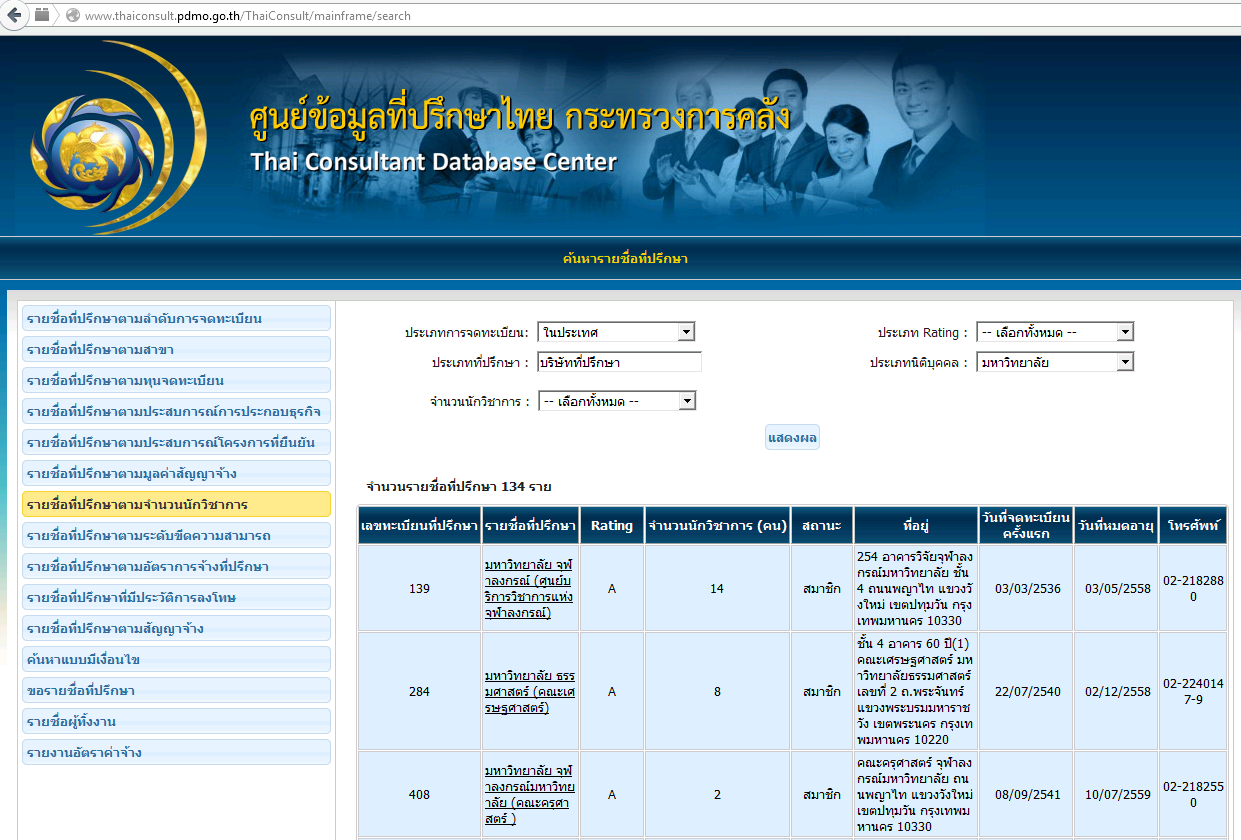Click column header ที่อยู่
Viewport: 1241px width, 840px height.
point(915,525)
